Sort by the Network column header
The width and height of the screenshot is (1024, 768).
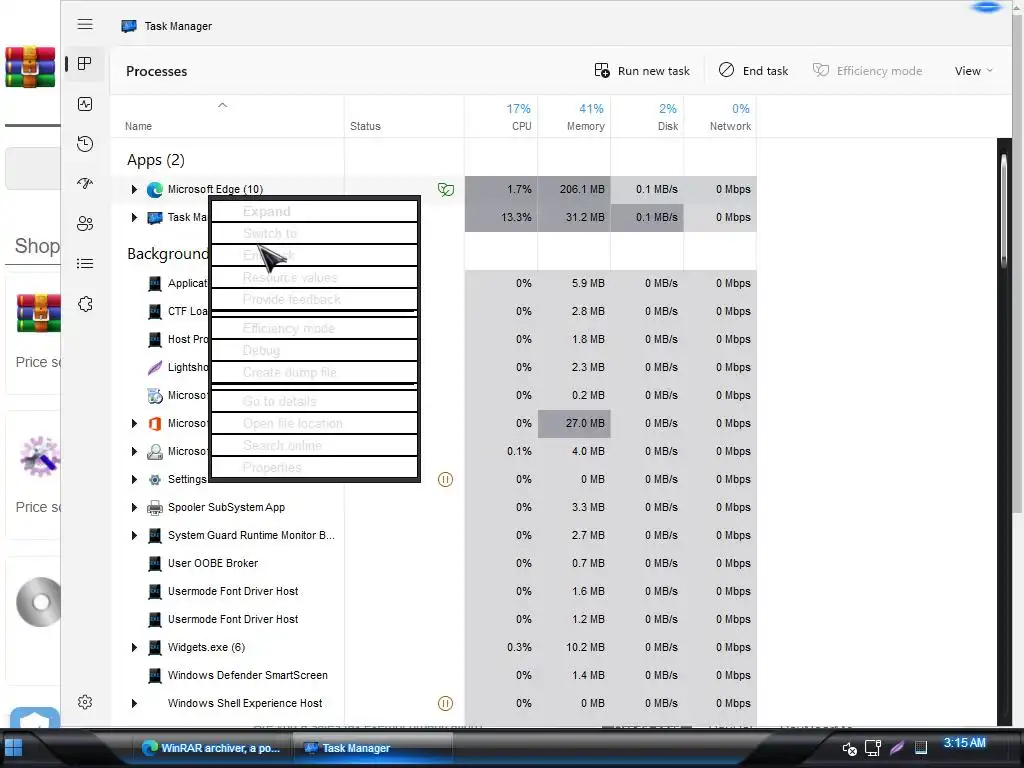720,117
